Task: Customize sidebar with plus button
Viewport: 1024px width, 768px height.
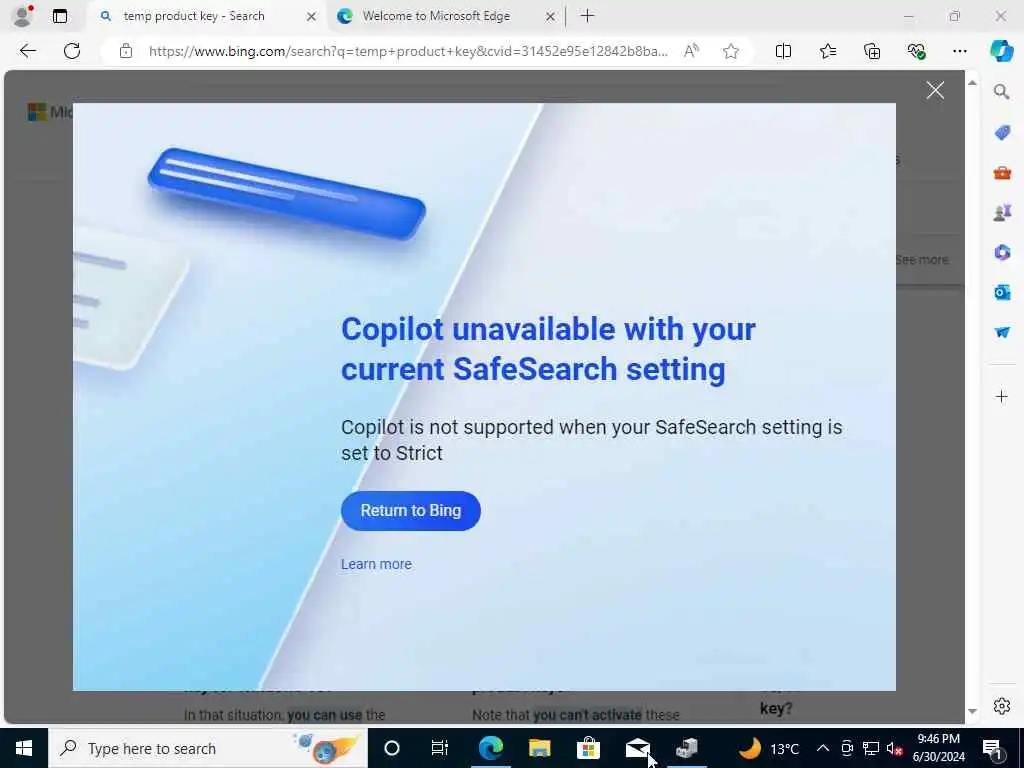Action: [x=1002, y=396]
